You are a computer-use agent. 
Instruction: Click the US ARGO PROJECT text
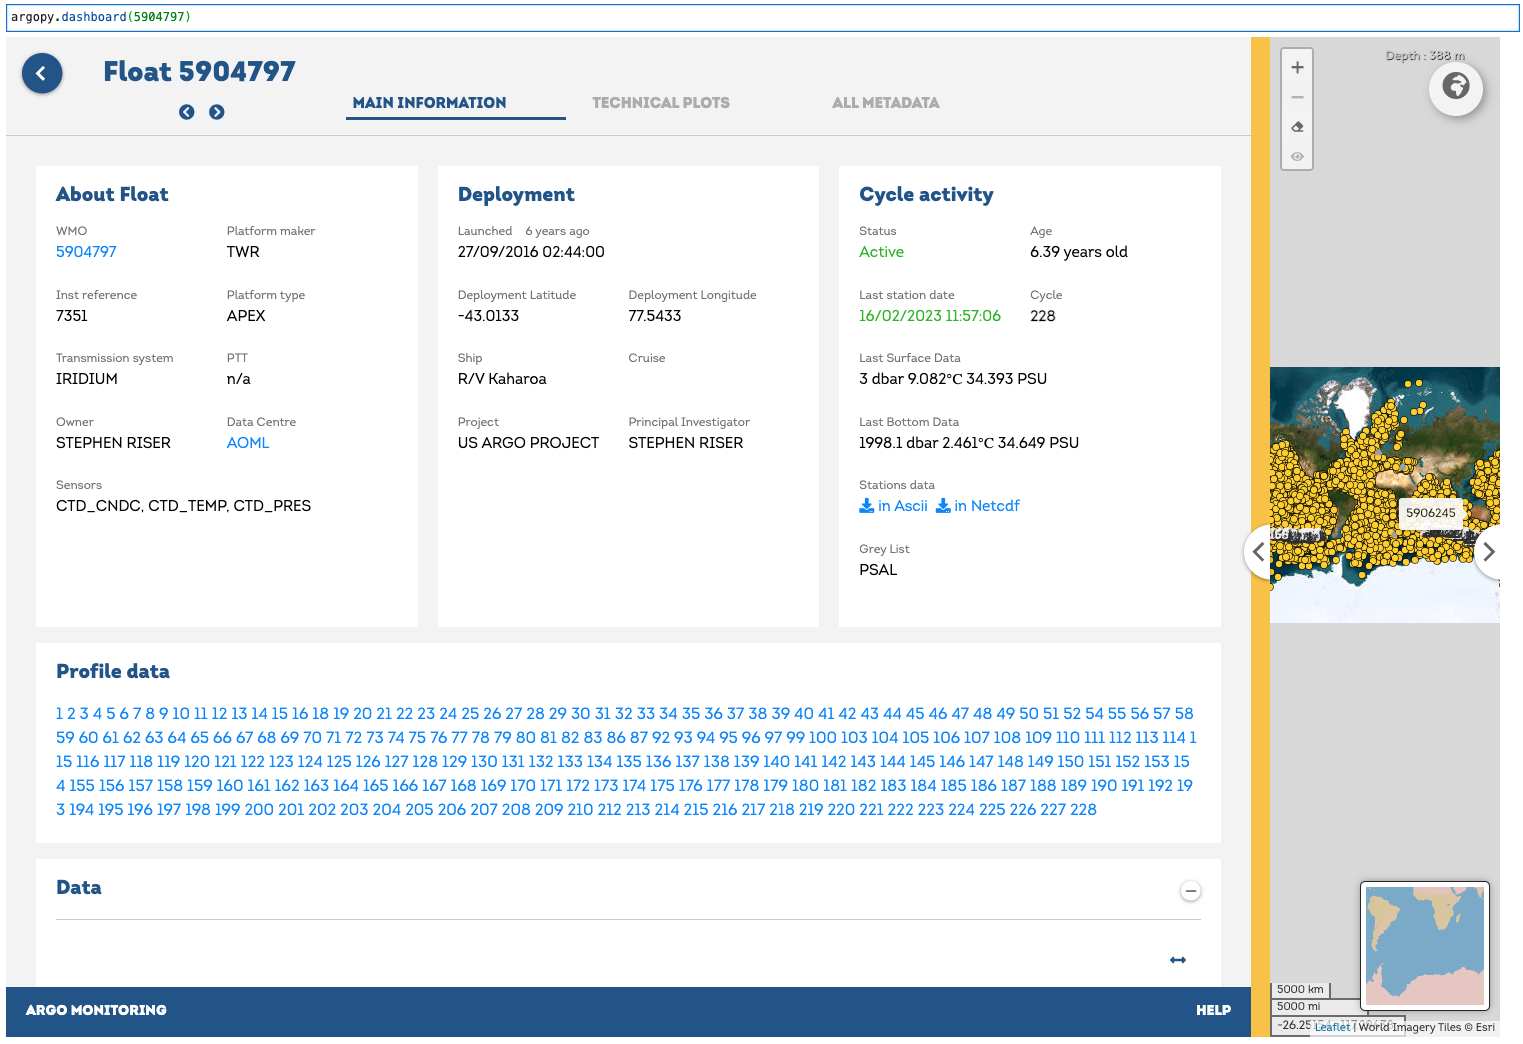[x=528, y=443]
